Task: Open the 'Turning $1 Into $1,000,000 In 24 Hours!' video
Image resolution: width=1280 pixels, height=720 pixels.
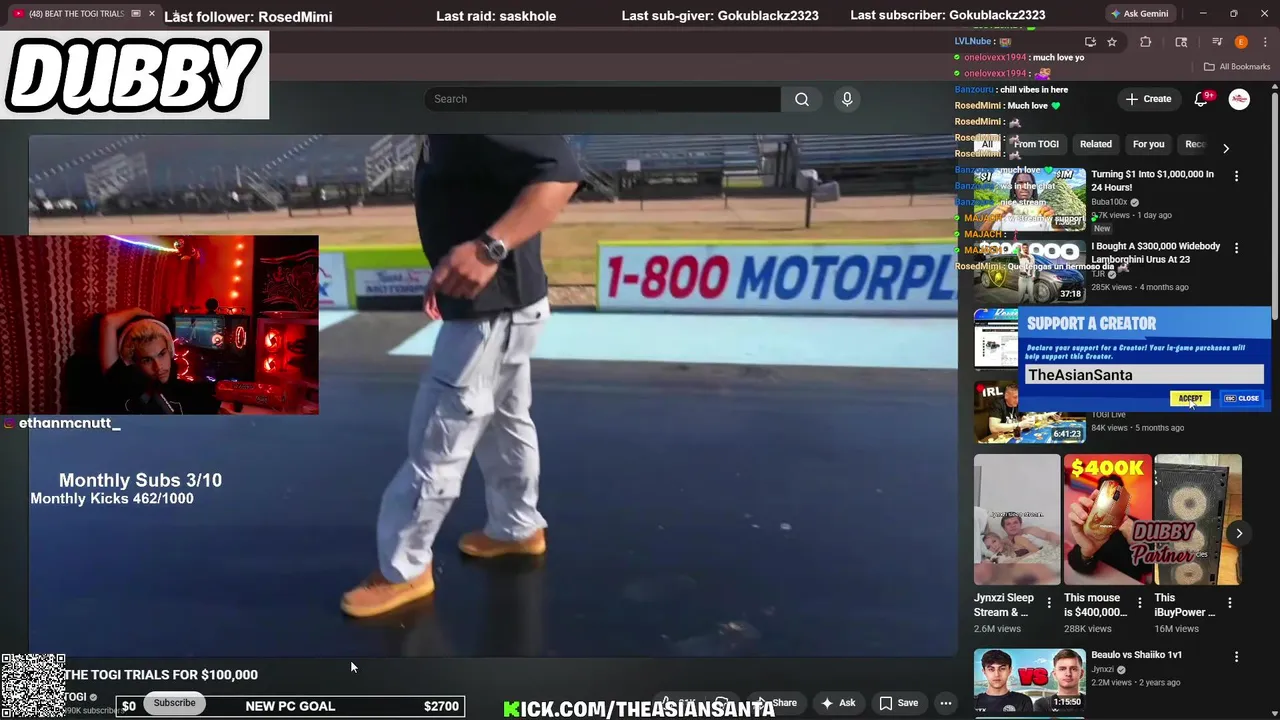Action: click(1153, 180)
